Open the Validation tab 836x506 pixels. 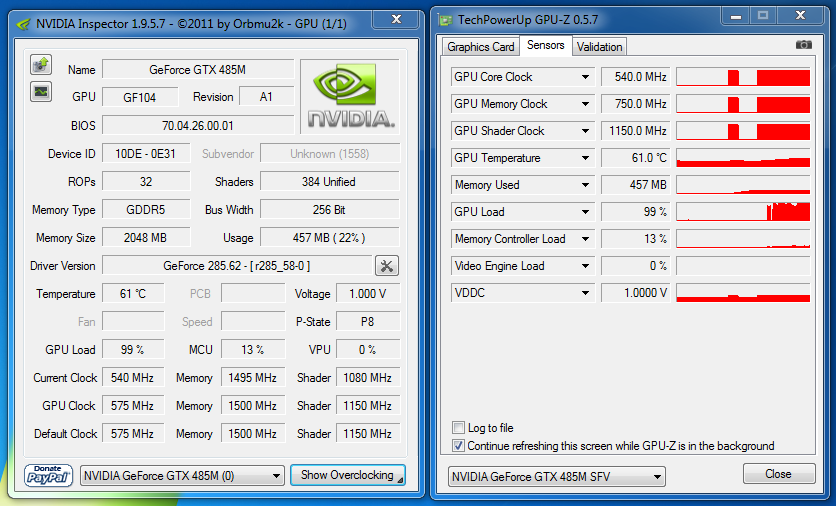[599, 47]
